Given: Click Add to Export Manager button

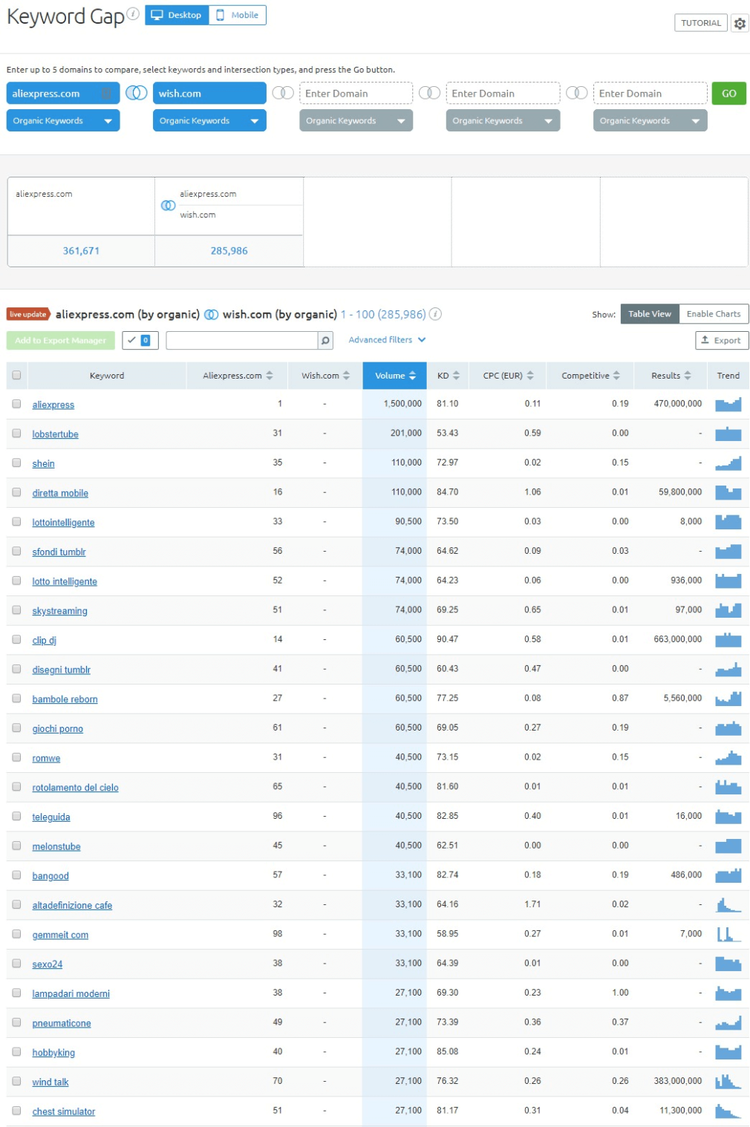Looking at the screenshot, I should tap(60, 341).
